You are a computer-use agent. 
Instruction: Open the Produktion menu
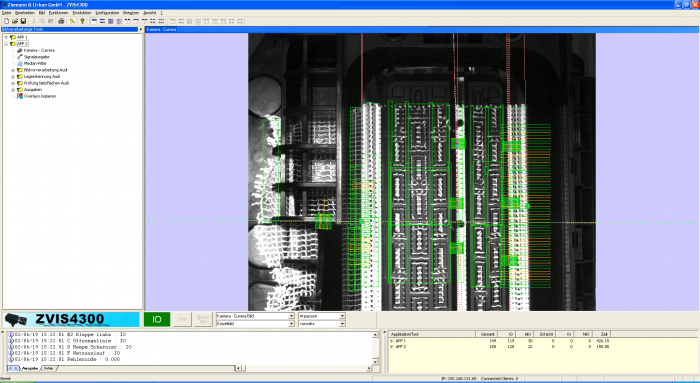coord(82,13)
